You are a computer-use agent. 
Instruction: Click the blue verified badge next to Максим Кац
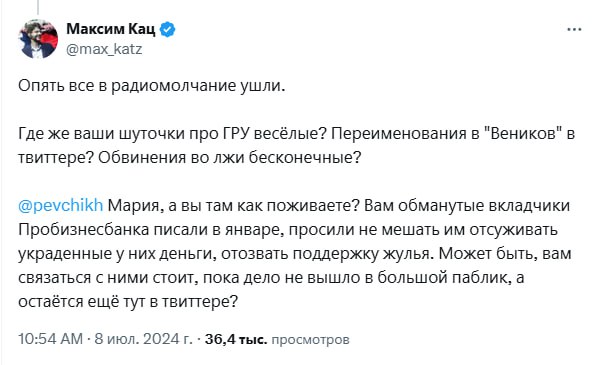point(167,29)
